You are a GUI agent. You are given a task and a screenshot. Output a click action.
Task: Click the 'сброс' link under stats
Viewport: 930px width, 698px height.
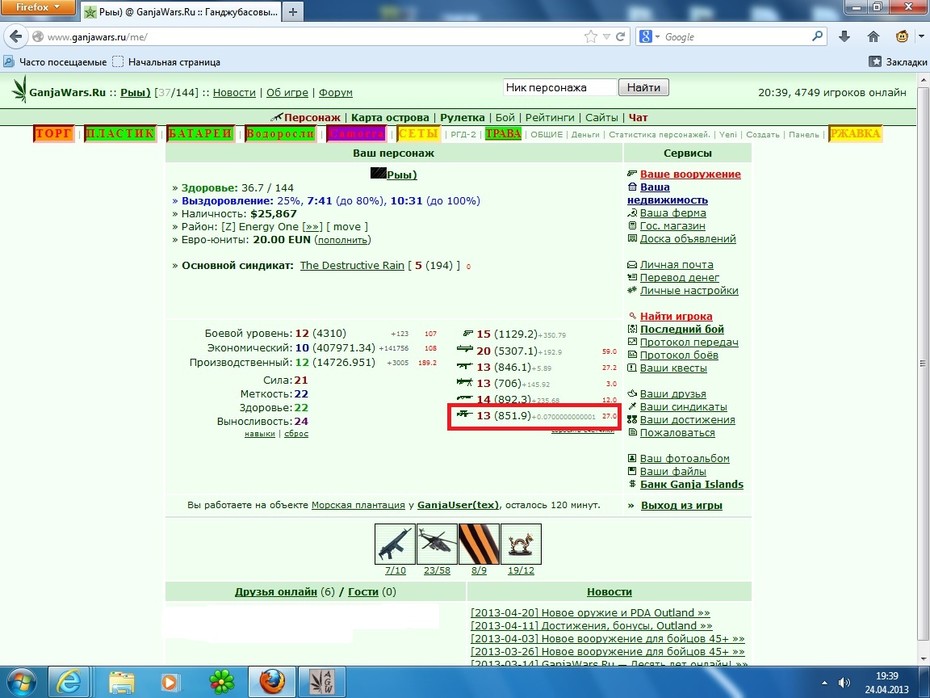(x=296, y=434)
